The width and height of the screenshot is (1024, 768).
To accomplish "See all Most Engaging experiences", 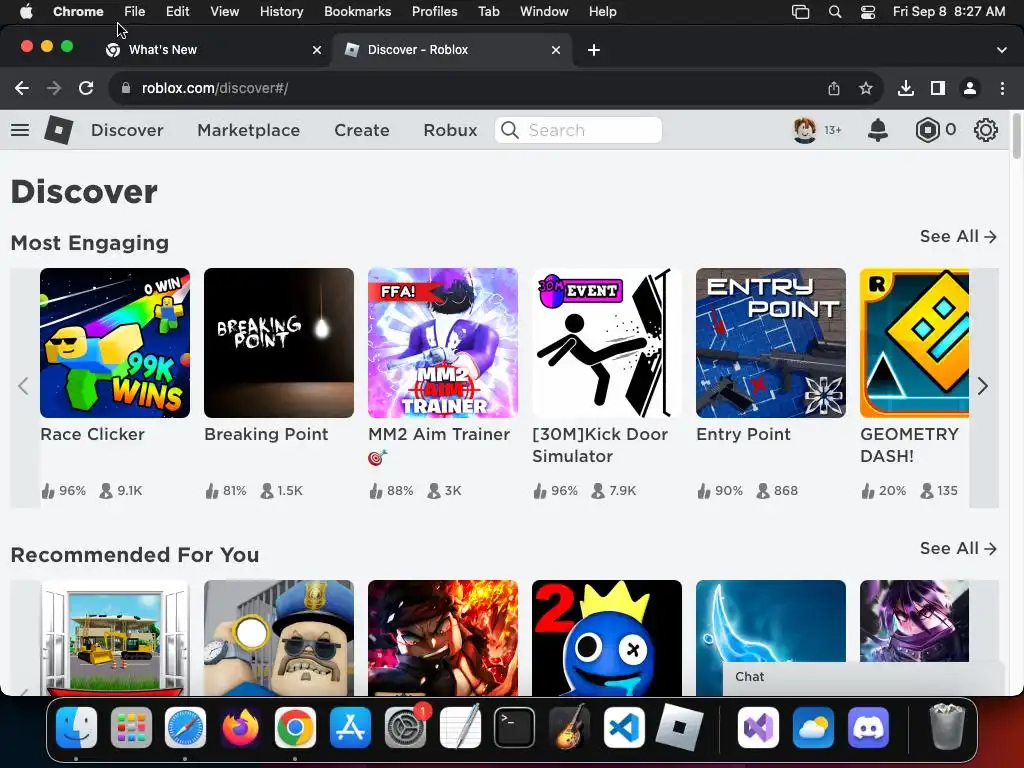I will tap(958, 236).
